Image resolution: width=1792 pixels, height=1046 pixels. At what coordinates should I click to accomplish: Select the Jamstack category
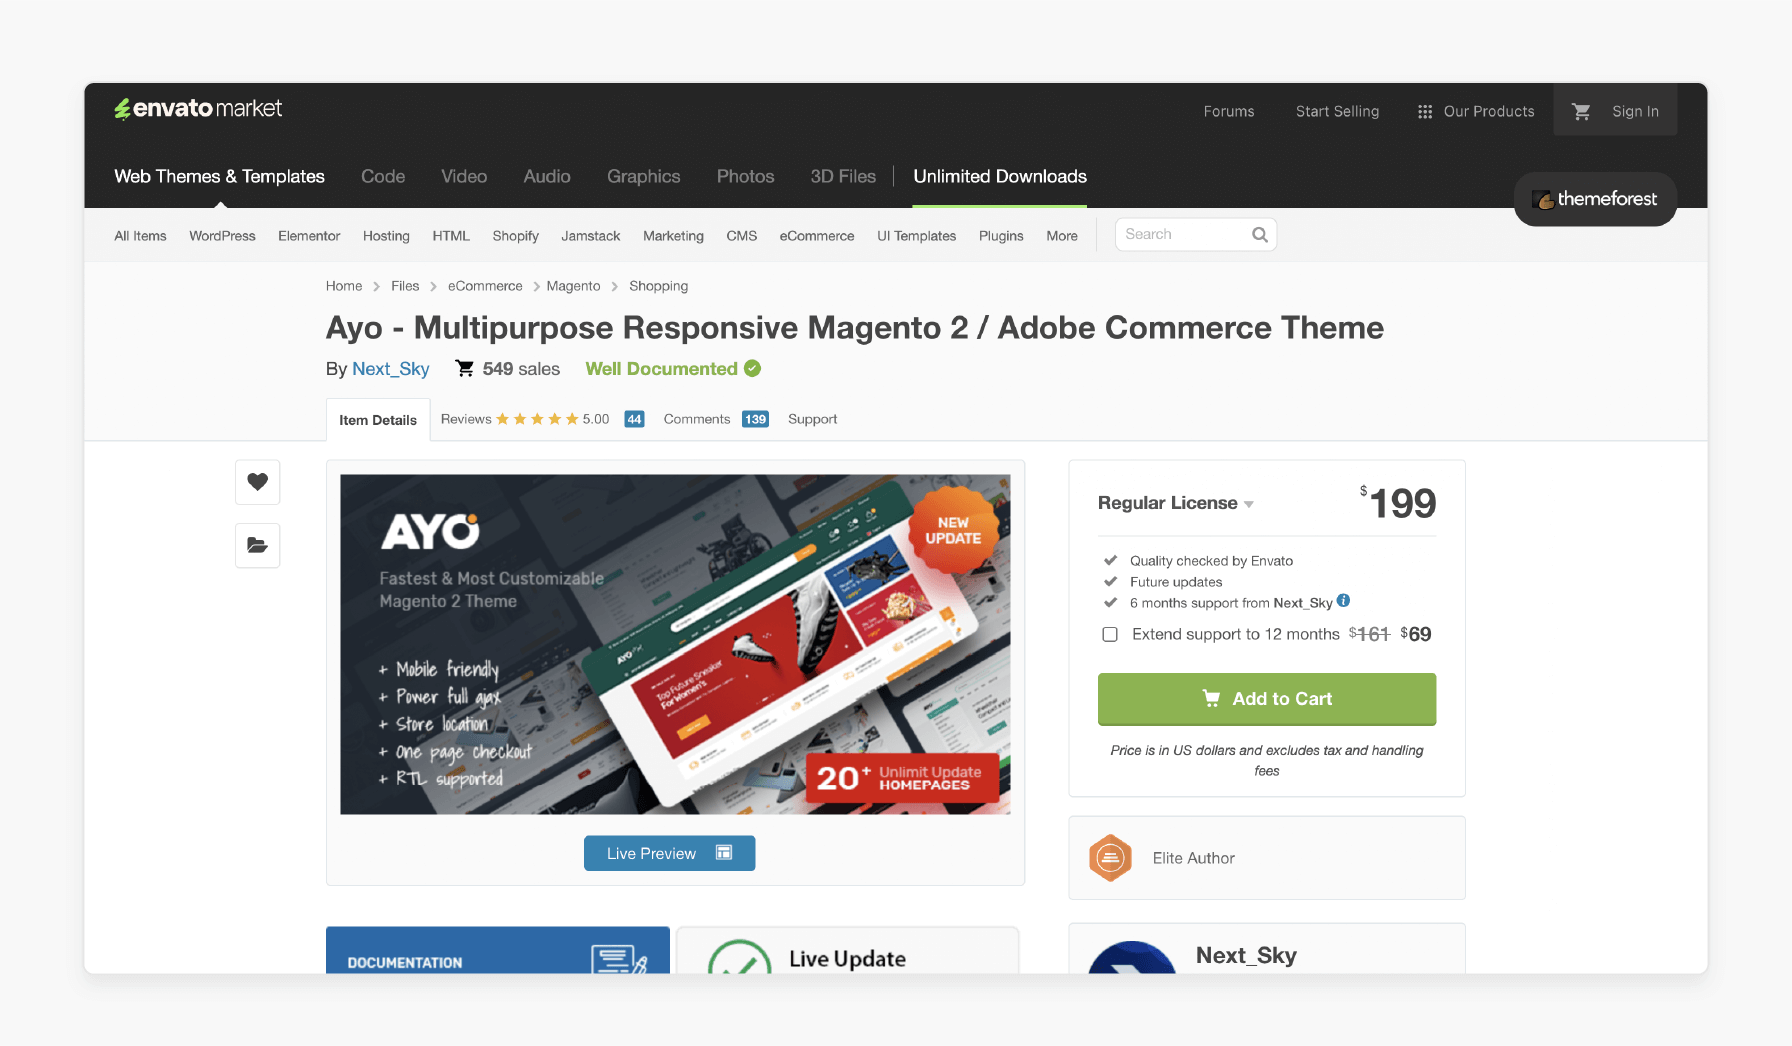(x=590, y=236)
